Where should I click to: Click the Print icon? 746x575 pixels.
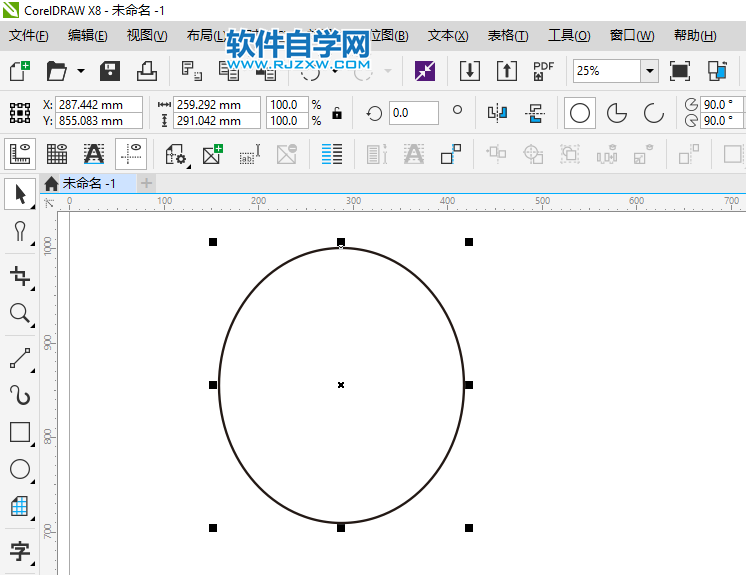click(x=146, y=71)
